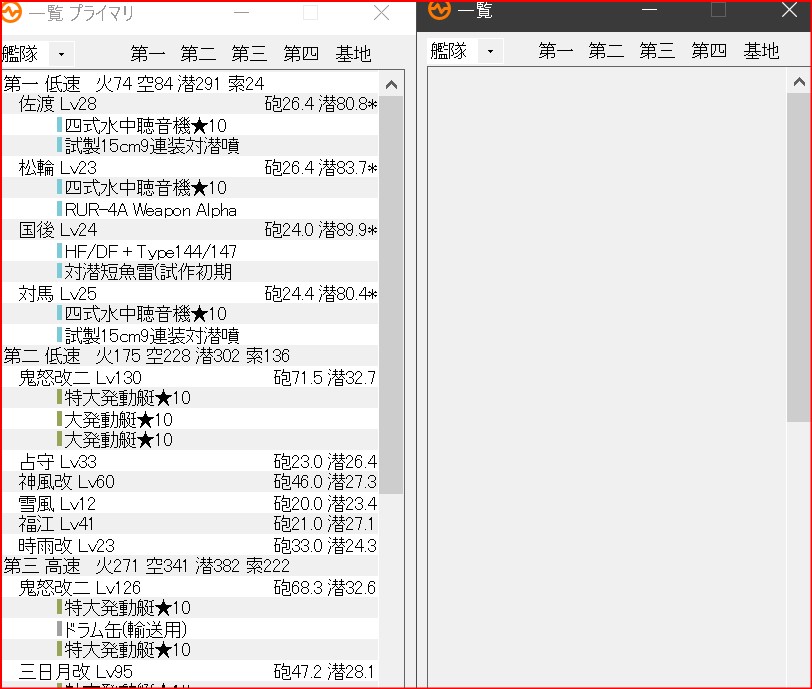The width and height of the screenshot is (812, 689).
Task: Select ship entry 鬼怒改二 Lv130
Action: click(x=80, y=377)
